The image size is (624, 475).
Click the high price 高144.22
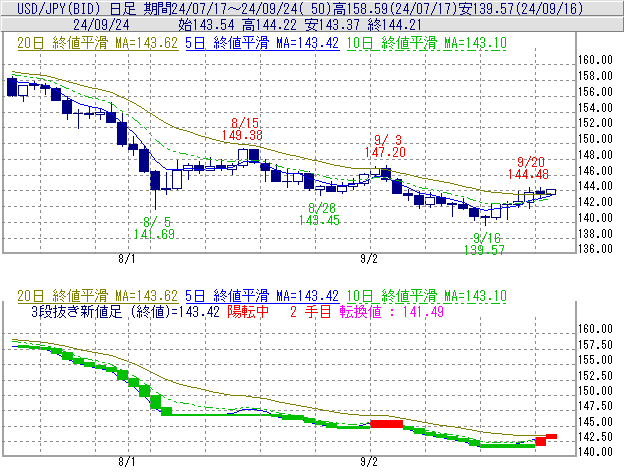coord(269,25)
